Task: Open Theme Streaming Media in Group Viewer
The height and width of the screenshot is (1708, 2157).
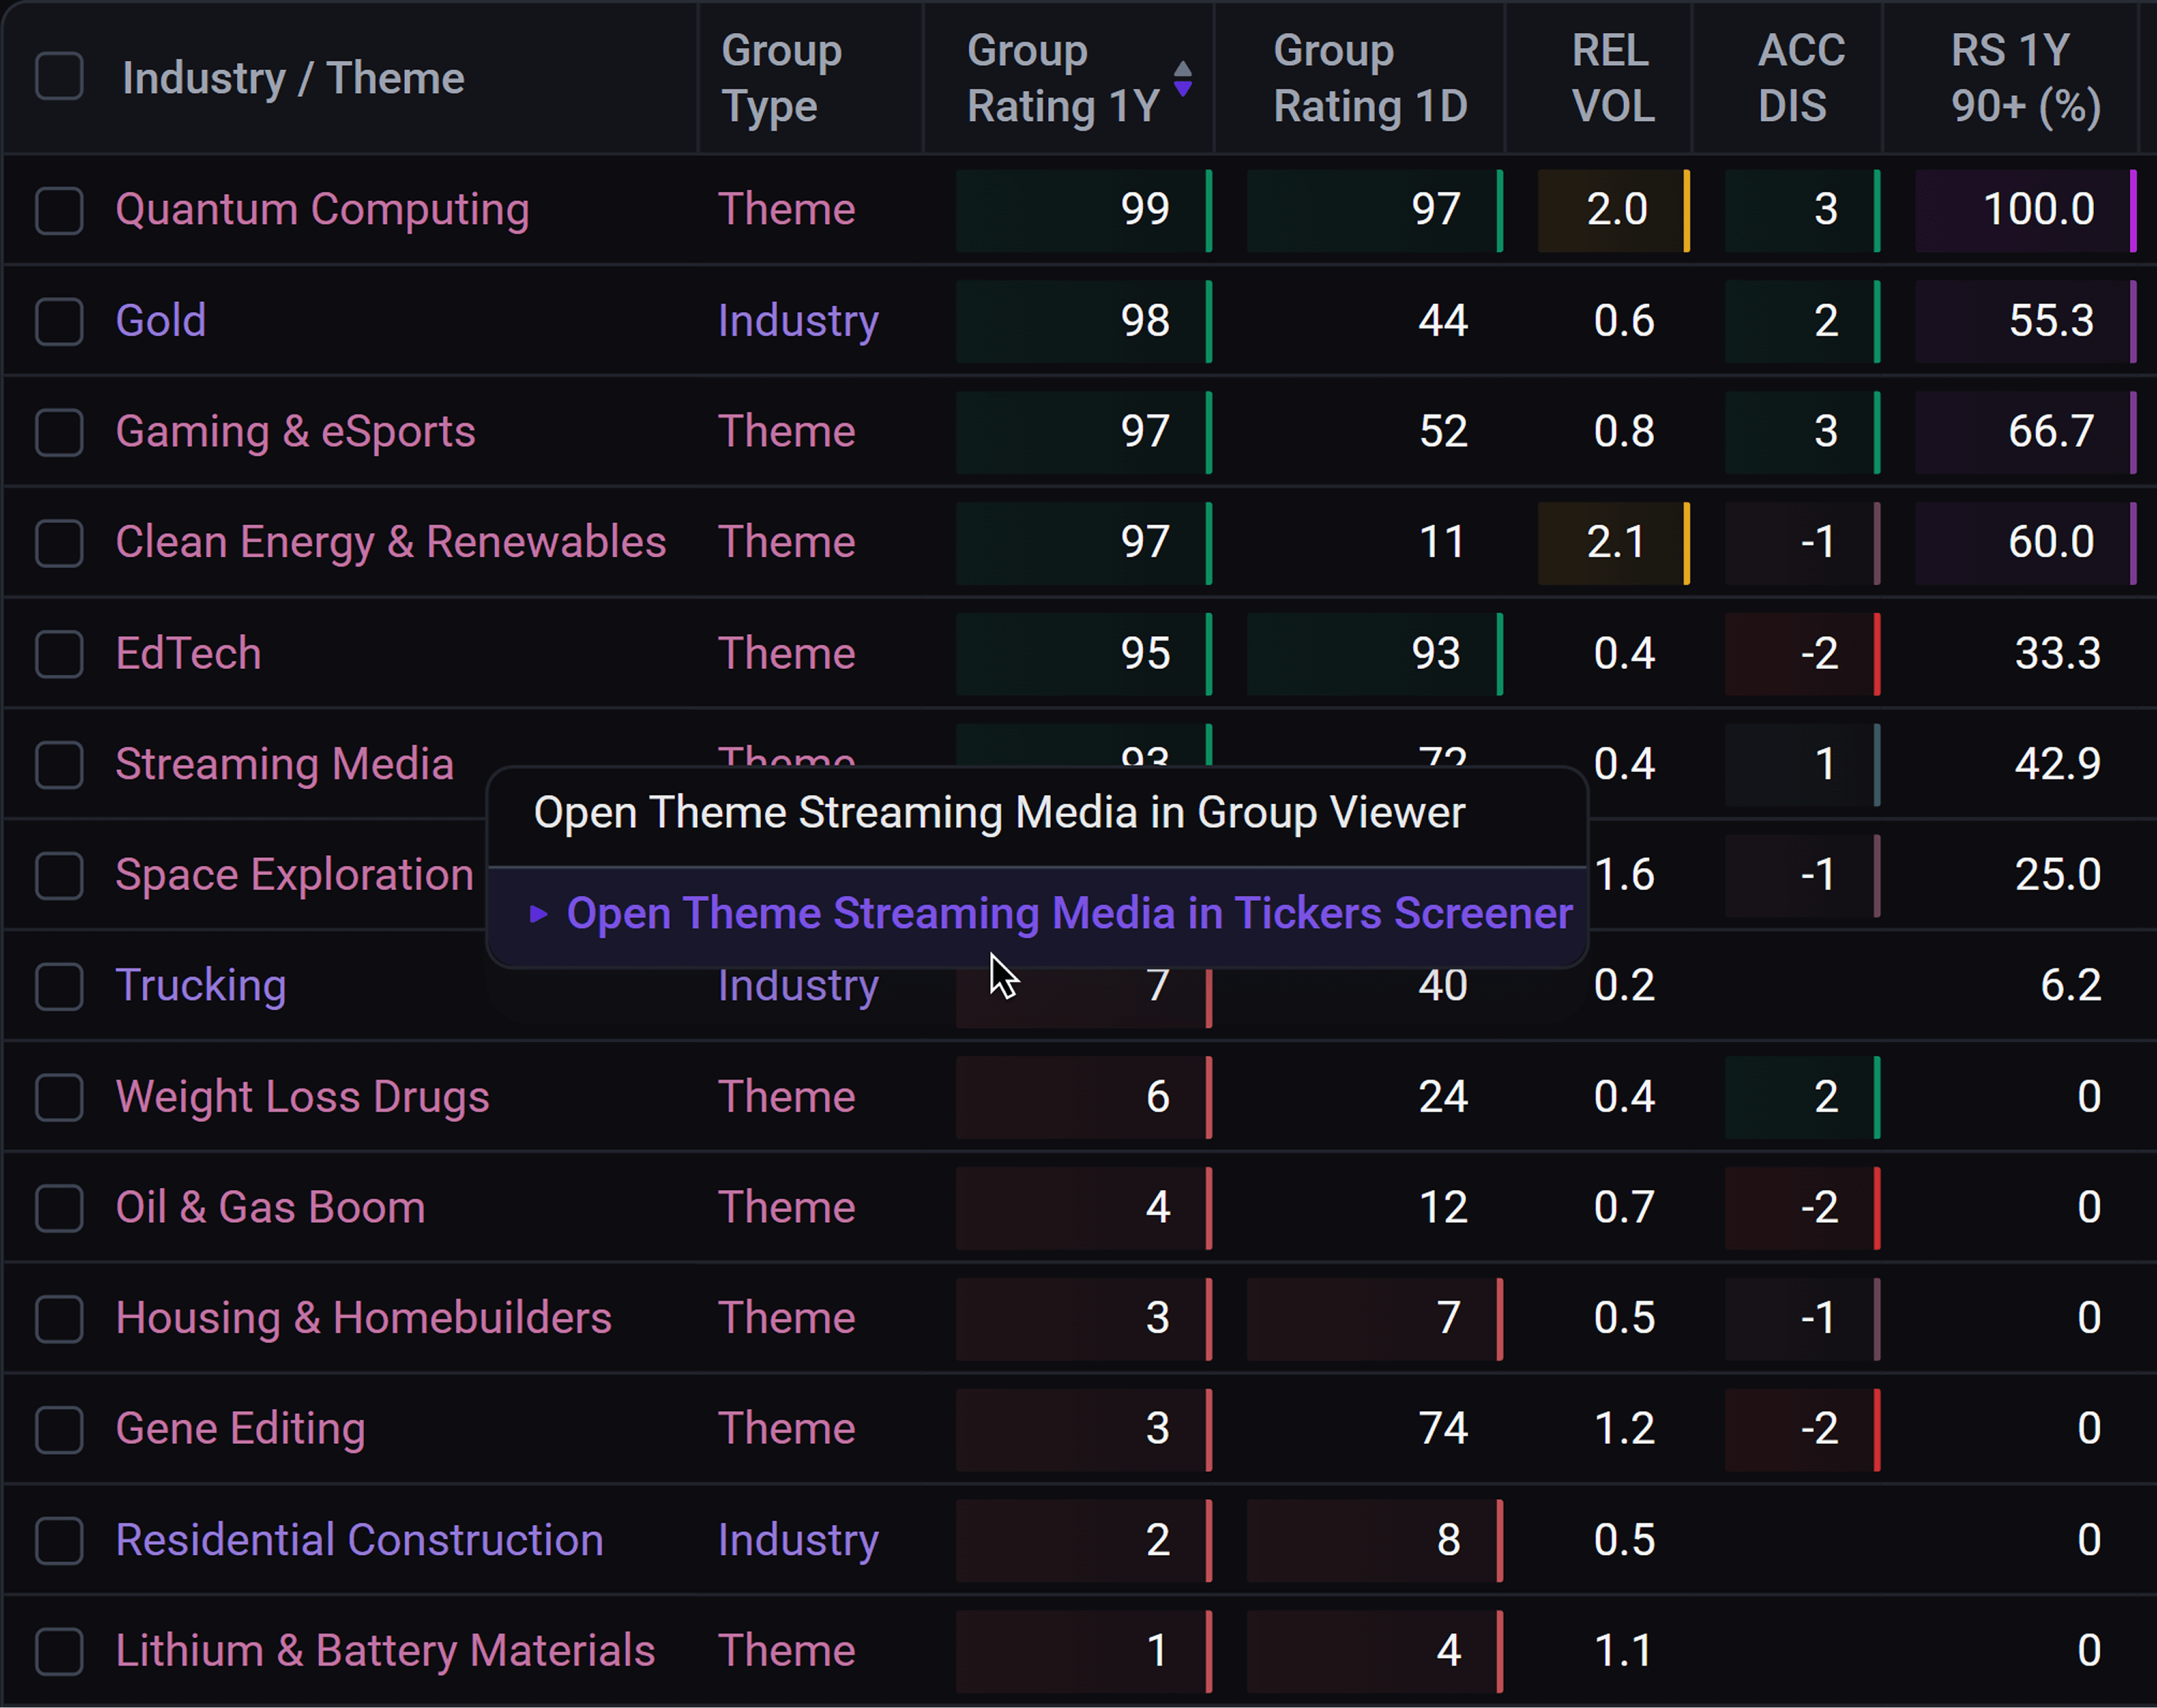Action: (998, 812)
